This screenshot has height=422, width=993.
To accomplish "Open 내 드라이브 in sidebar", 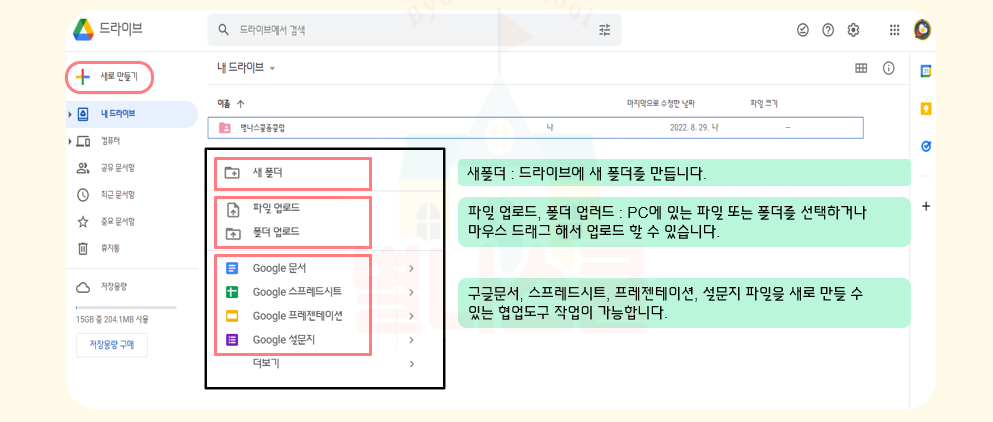I will coord(132,115).
